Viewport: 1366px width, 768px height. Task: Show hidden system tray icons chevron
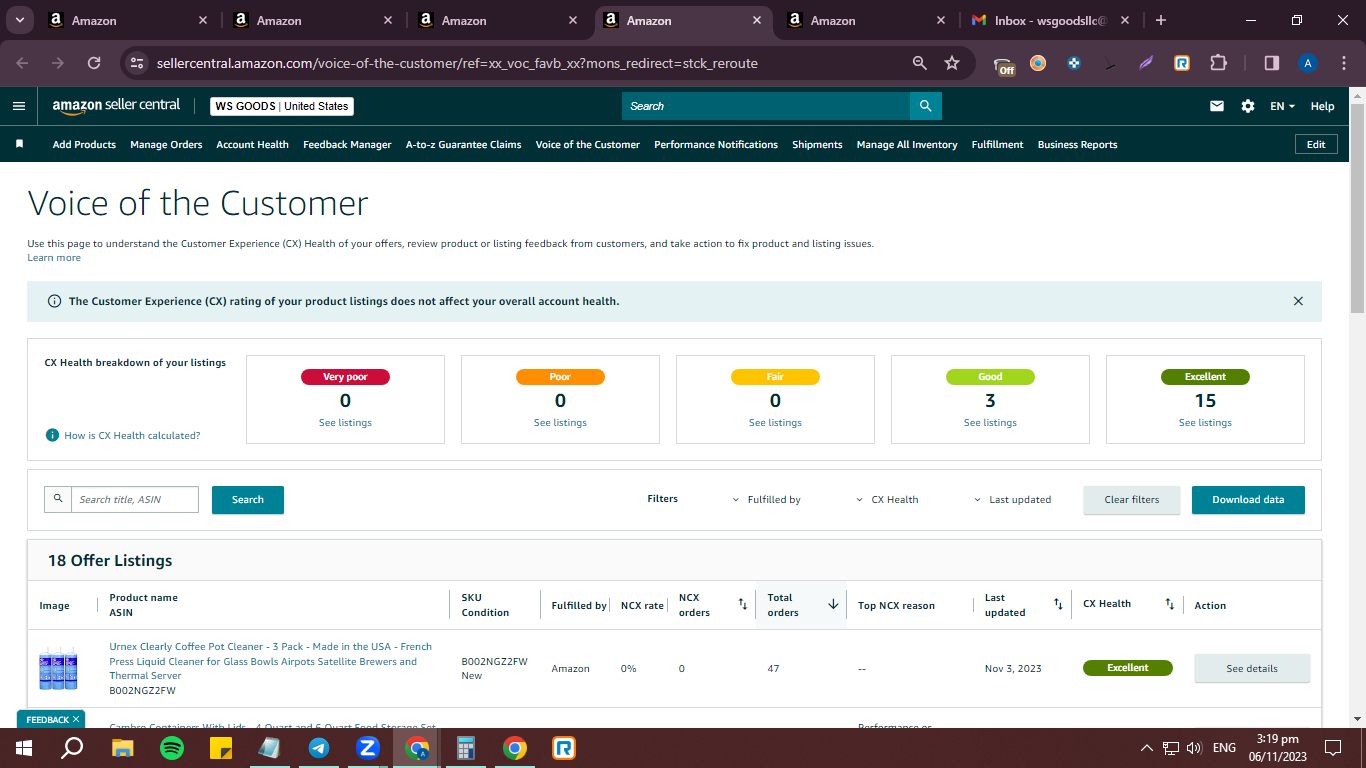point(1147,748)
